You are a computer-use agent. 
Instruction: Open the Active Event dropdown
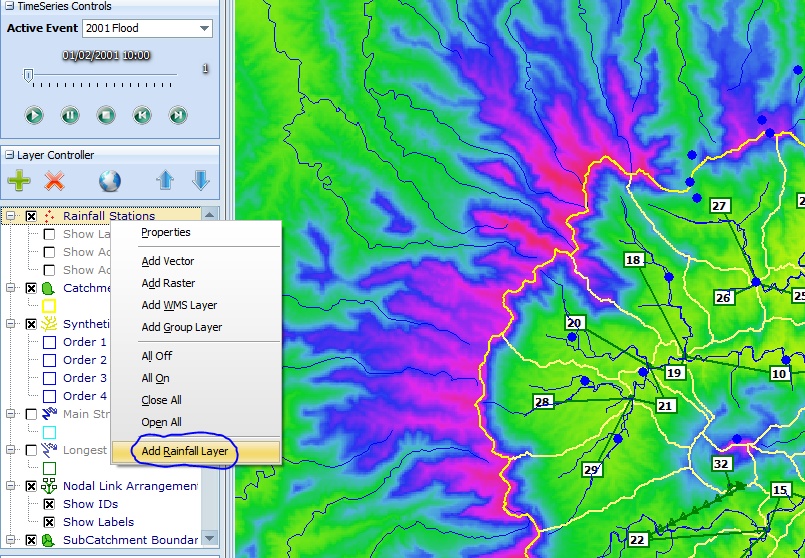(x=204, y=29)
